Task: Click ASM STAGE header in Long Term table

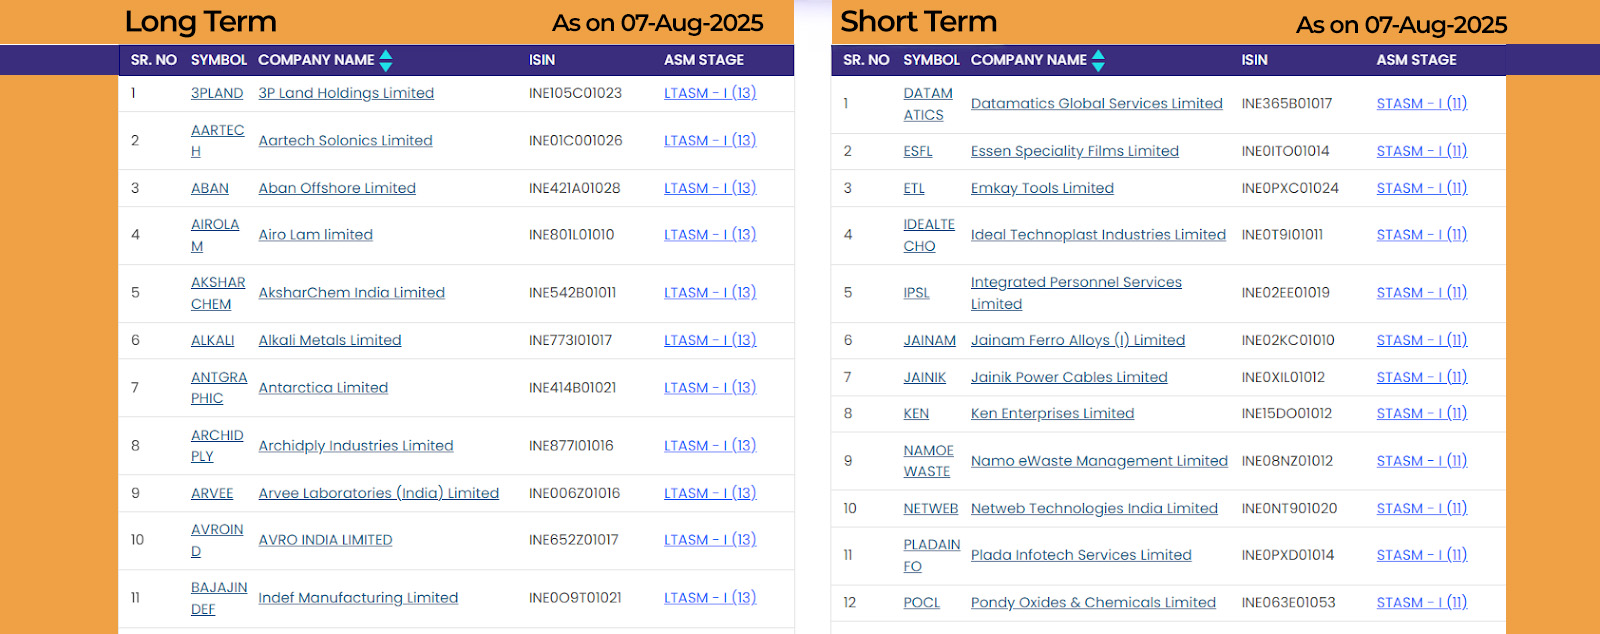Action: [x=704, y=60]
